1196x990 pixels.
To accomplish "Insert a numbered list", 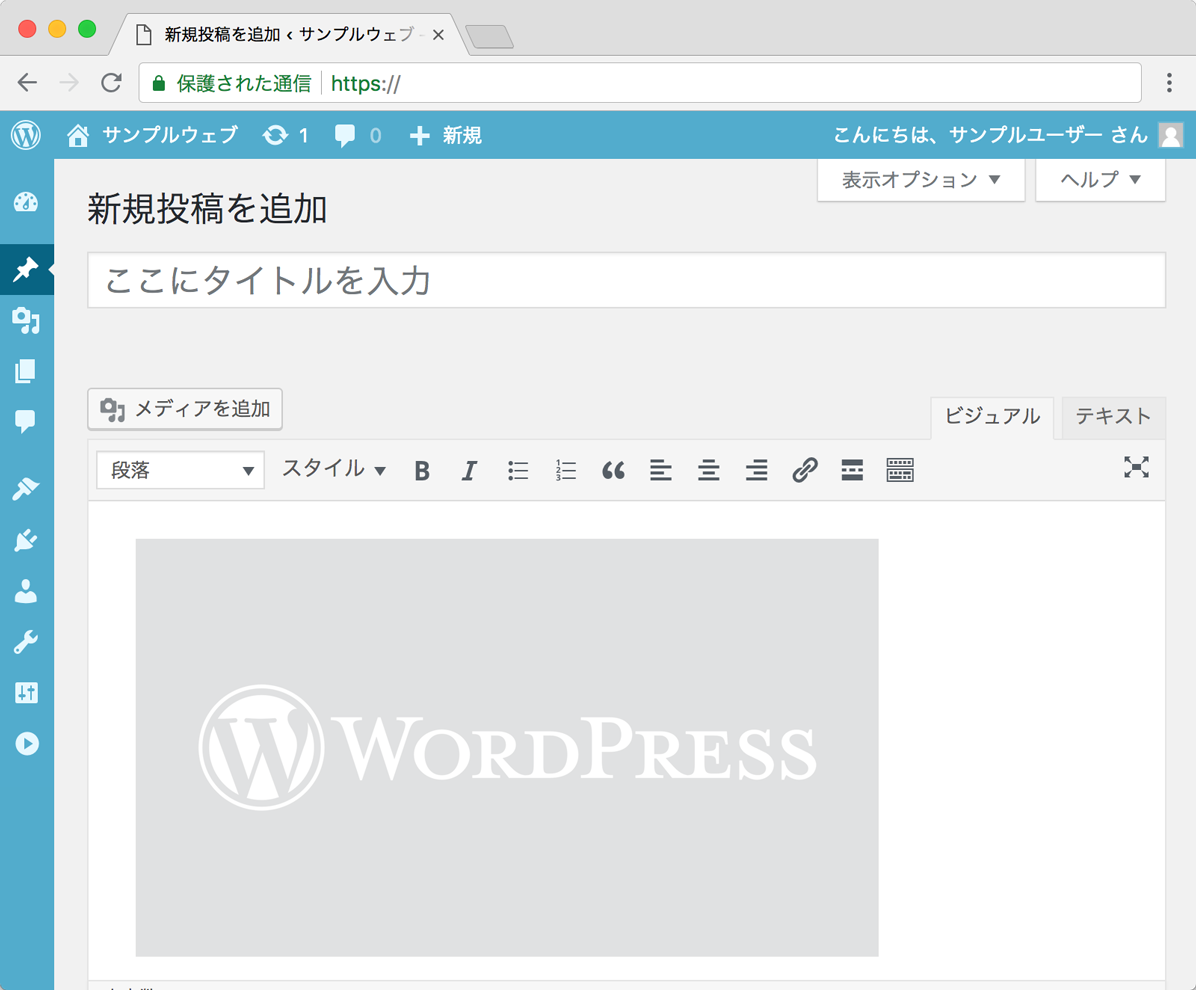I will pos(565,471).
